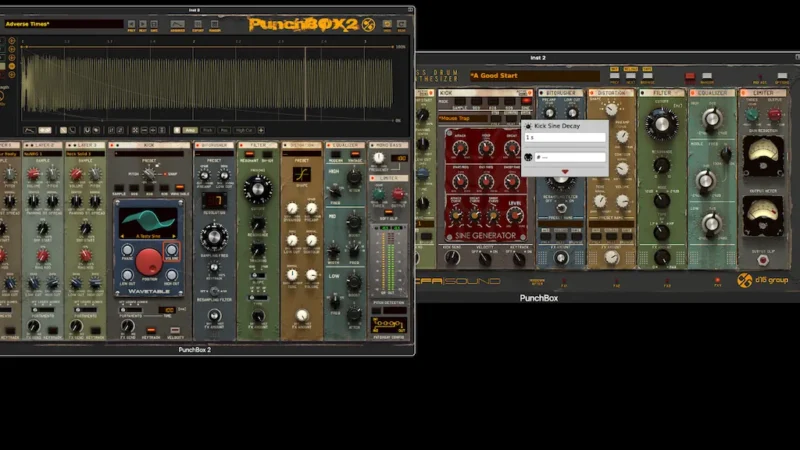Select Amp envelope tab under waveform
Viewport: 800px width, 450px height.
[x=190, y=131]
